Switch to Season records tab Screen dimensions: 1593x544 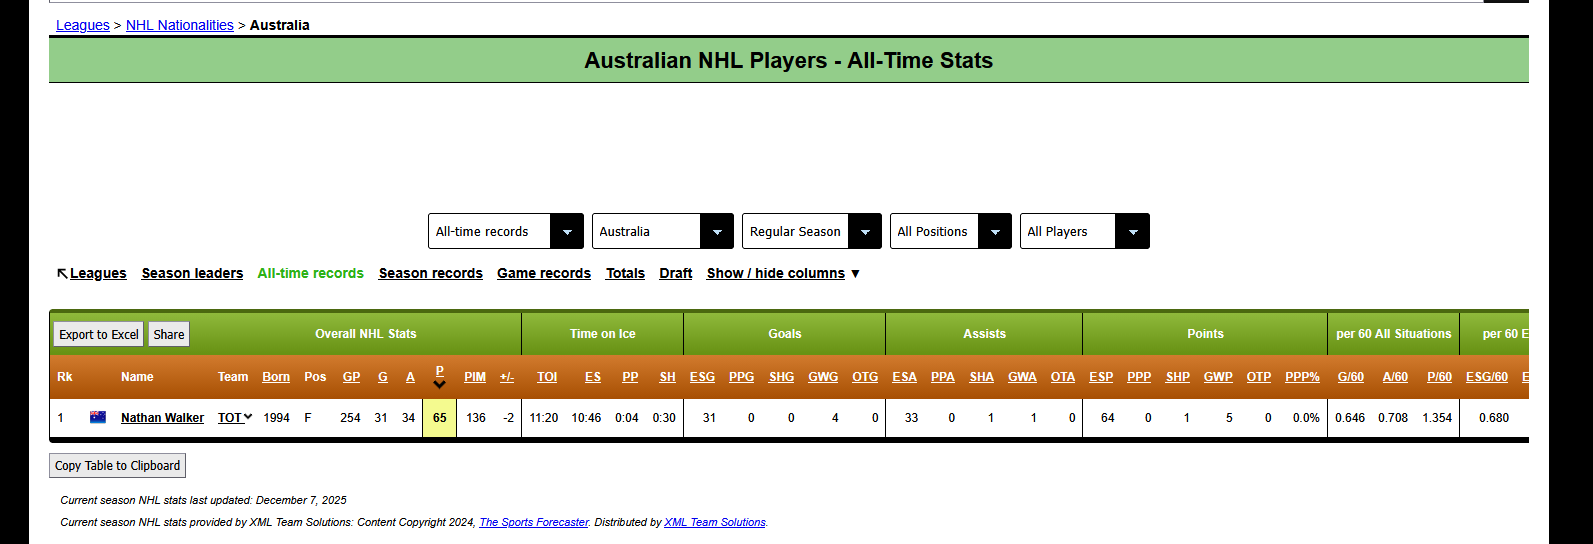(431, 273)
